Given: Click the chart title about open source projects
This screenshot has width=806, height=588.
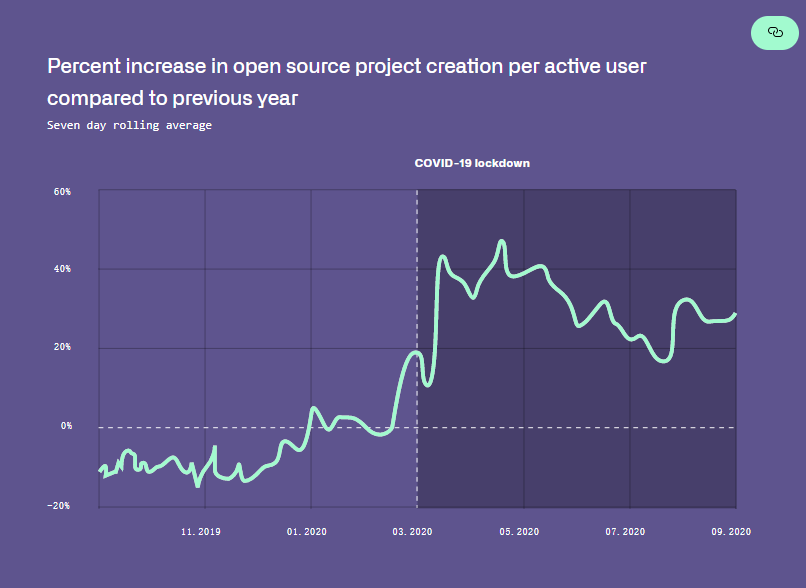Looking at the screenshot, I should click(347, 82).
